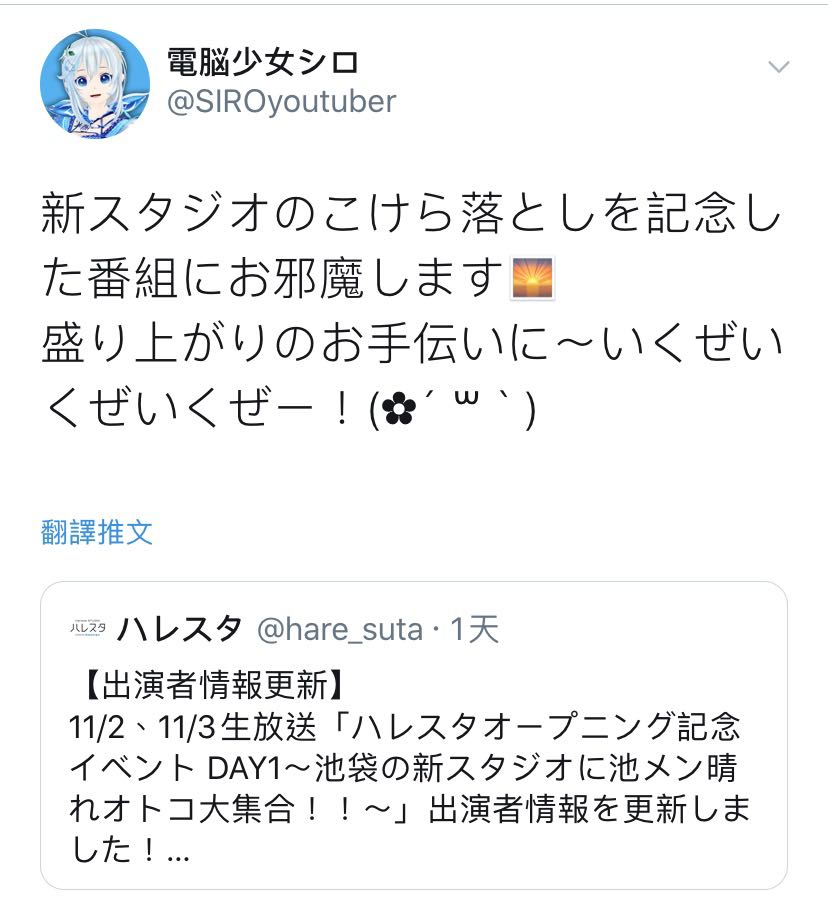Open the @hare_suta handle
The width and height of the screenshot is (828, 915).
(340, 630)
